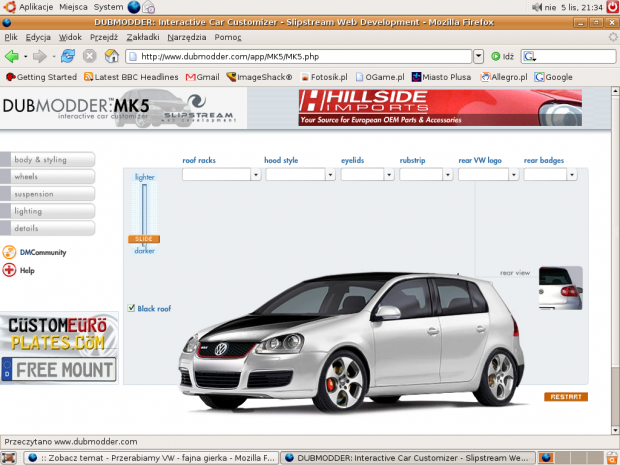Open the Miejsca panel menu
This screenshot has width=620, height=465.
[73, 7]
